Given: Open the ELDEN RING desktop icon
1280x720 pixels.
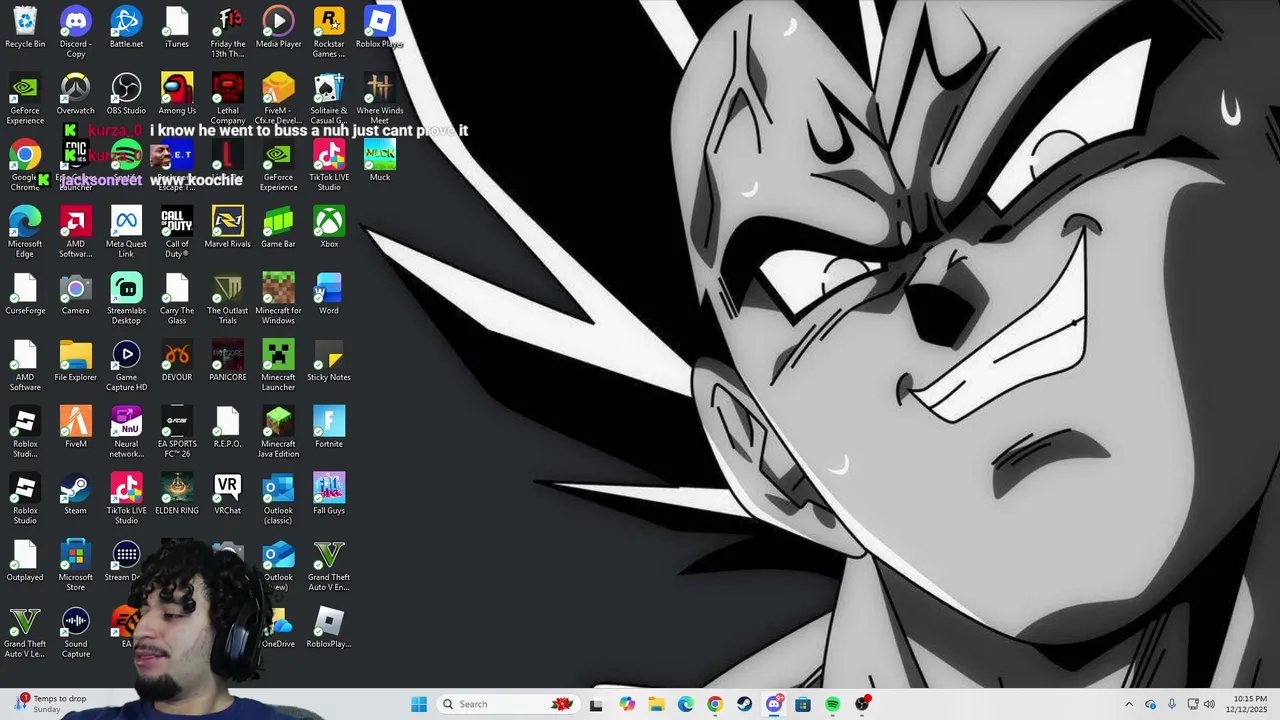Looking at the screenshot, I should [177, 495].
